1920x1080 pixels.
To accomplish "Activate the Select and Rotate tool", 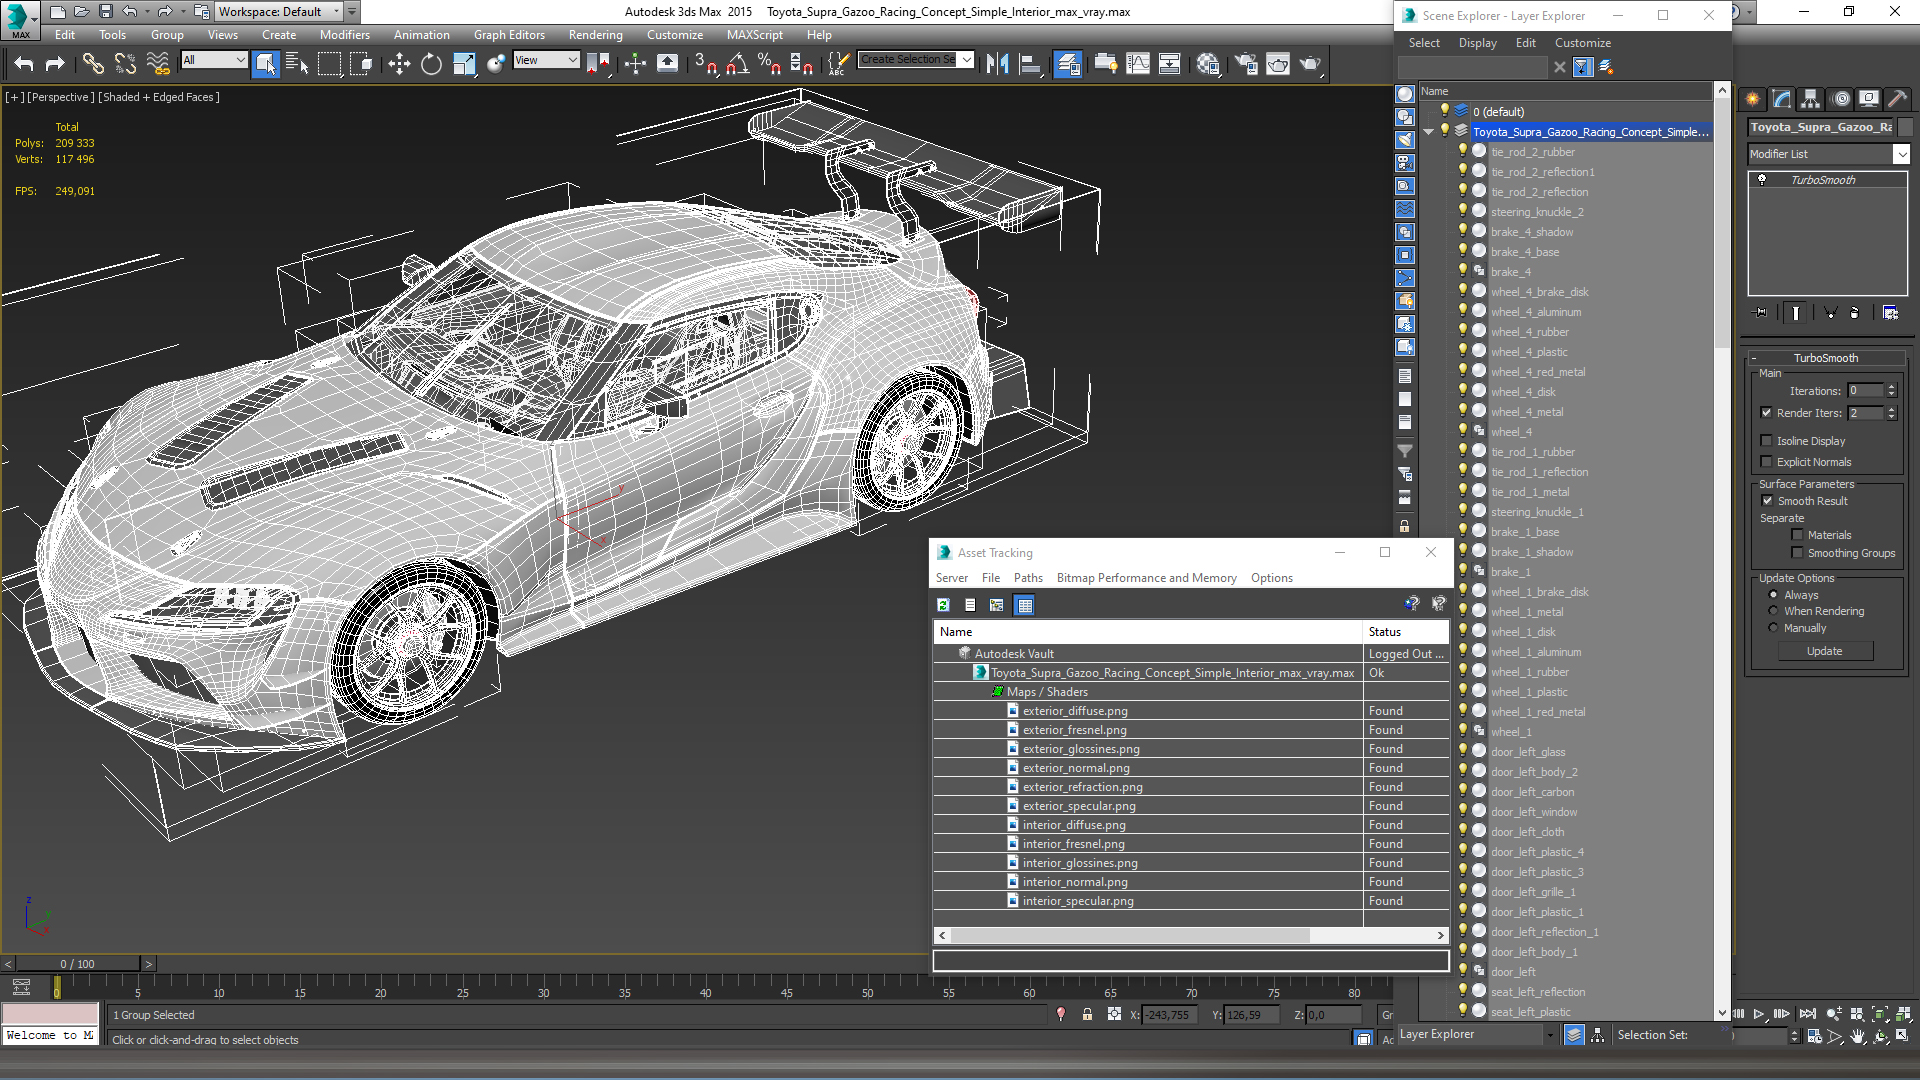I will 431,65.
